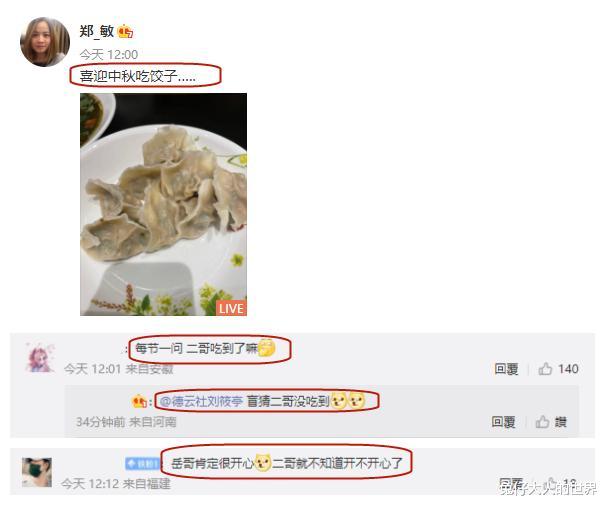Reply to the comment with 140 likes
The width and height of the screenshot is (605, 505).
(506, 369)
